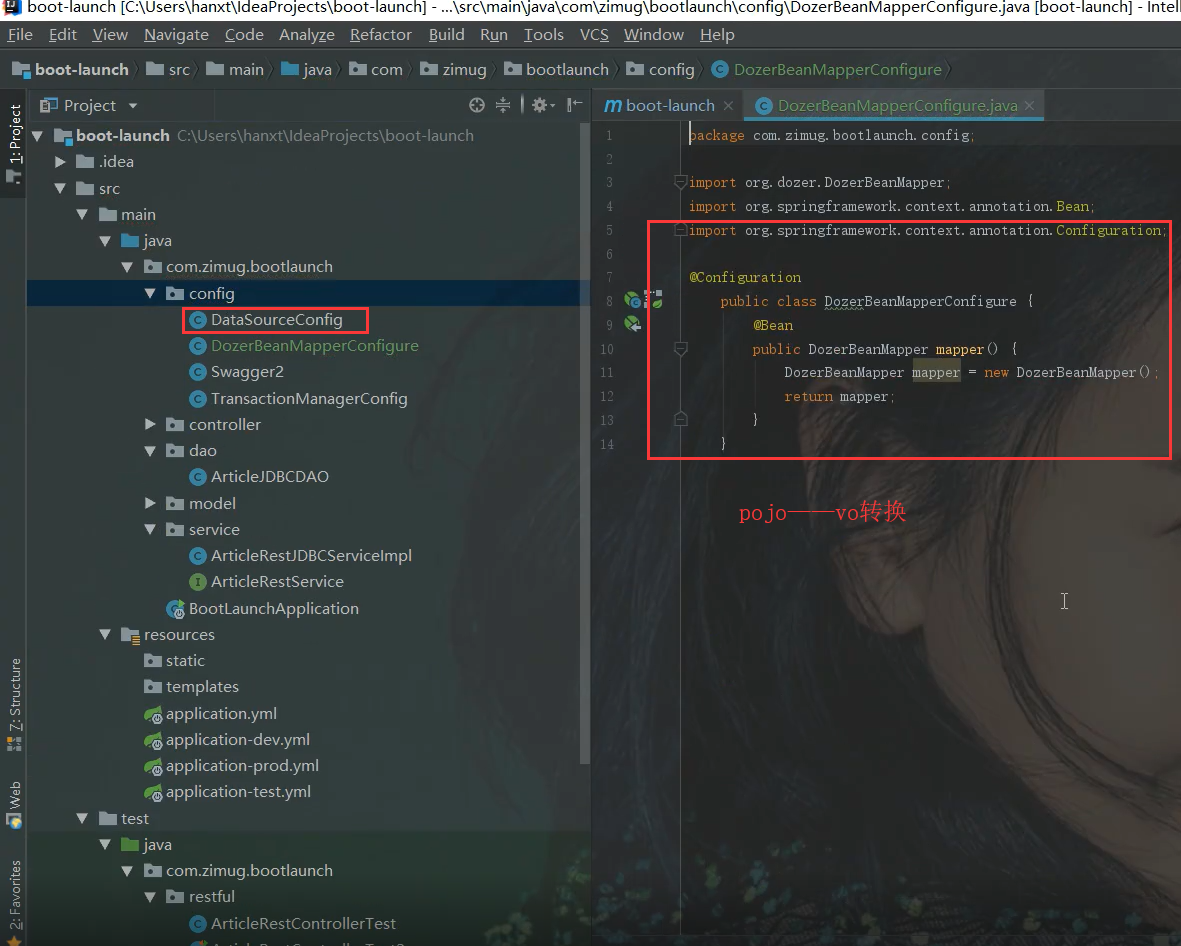Click the resources folder icon
The height and width of the screenshot is (946, 1181).
[x=130, y=635]
